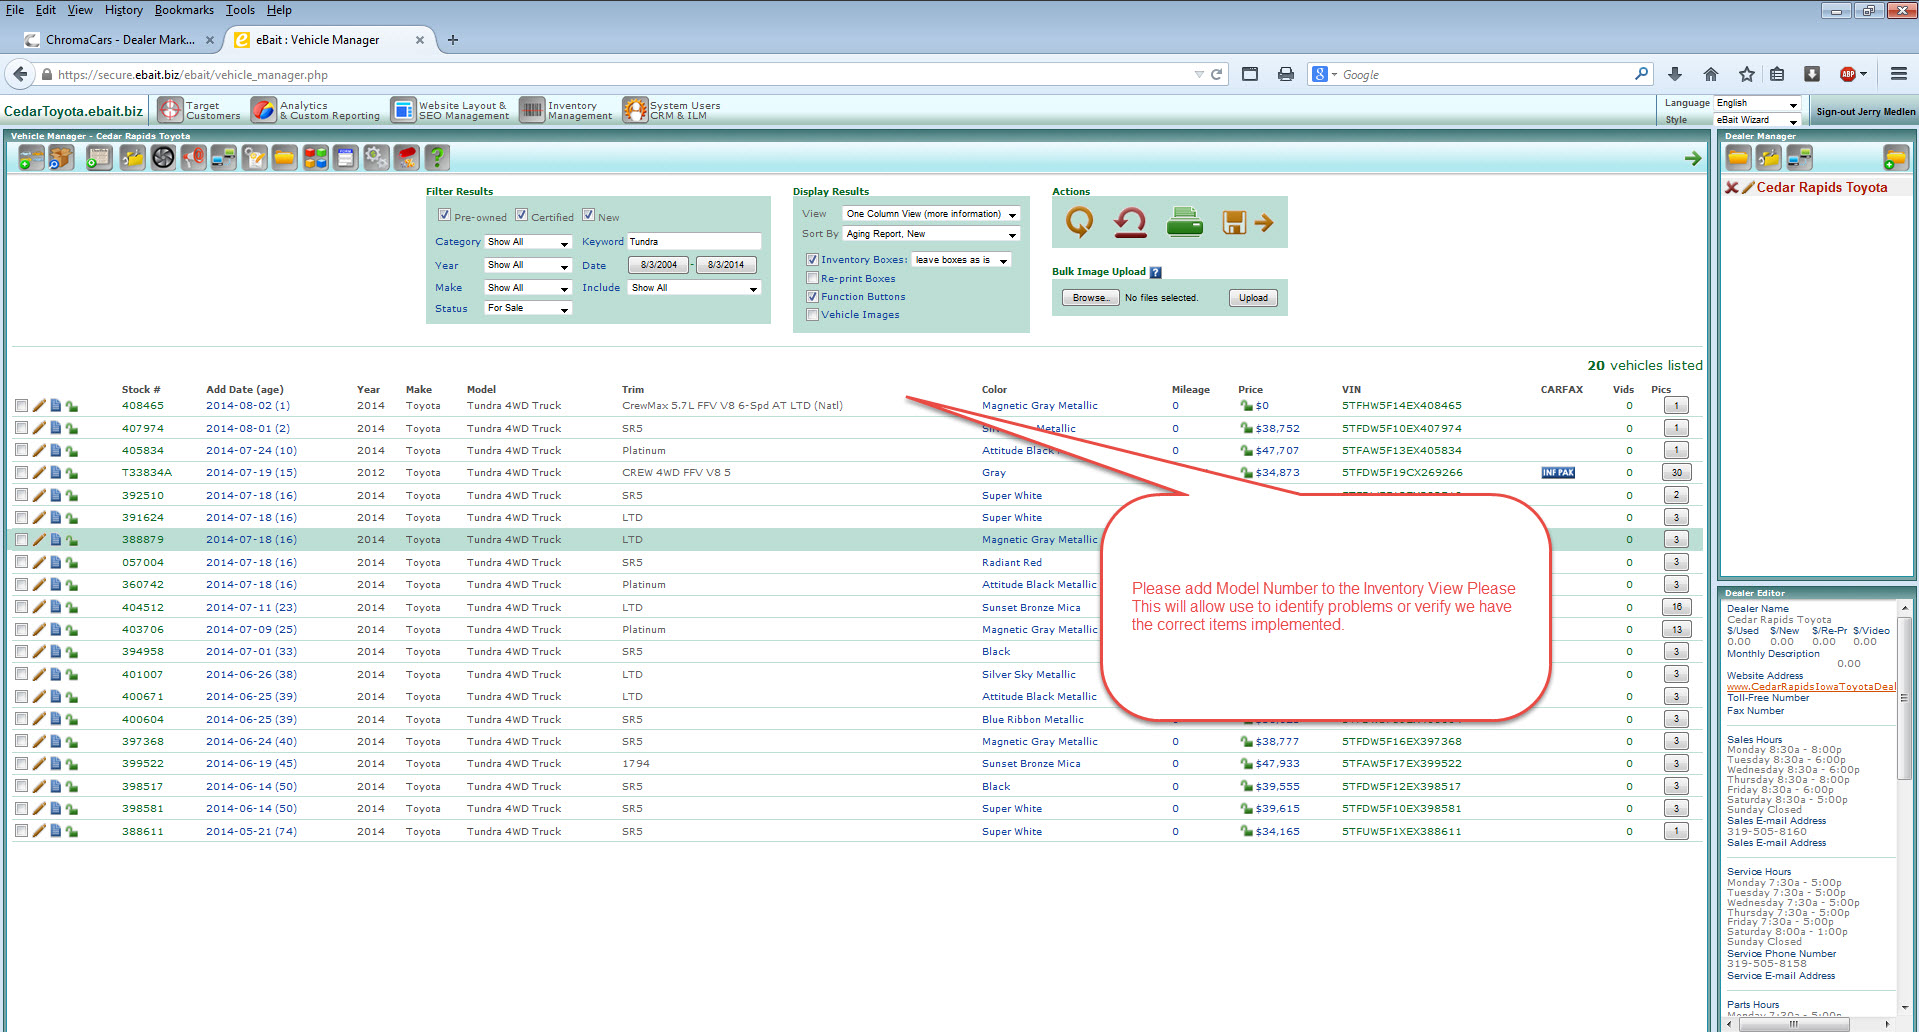The height and width of the screenshot is (1032, 1919).
Task: Click the networked computers icon in Vehicle Manager toolbar
Action: pos(224,158)
